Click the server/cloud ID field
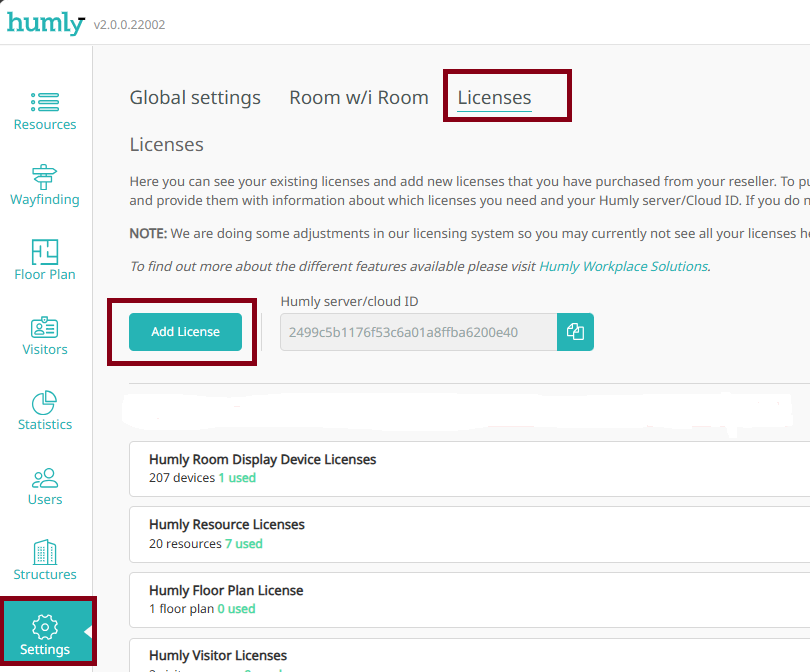Viewport: 810px width, 672px height. tap(418, 332)
